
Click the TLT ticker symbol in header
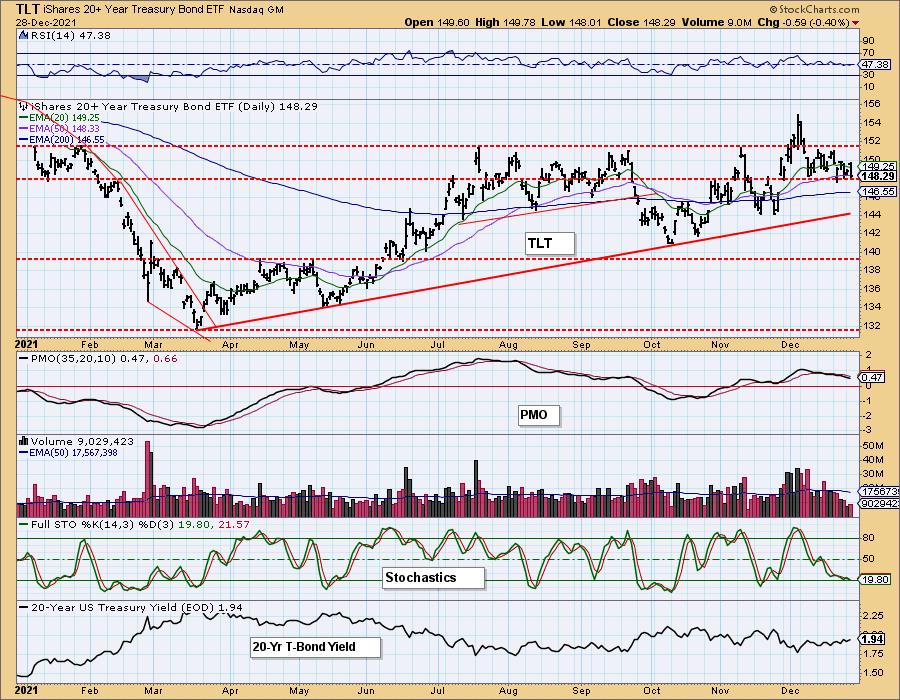(28, 9)
